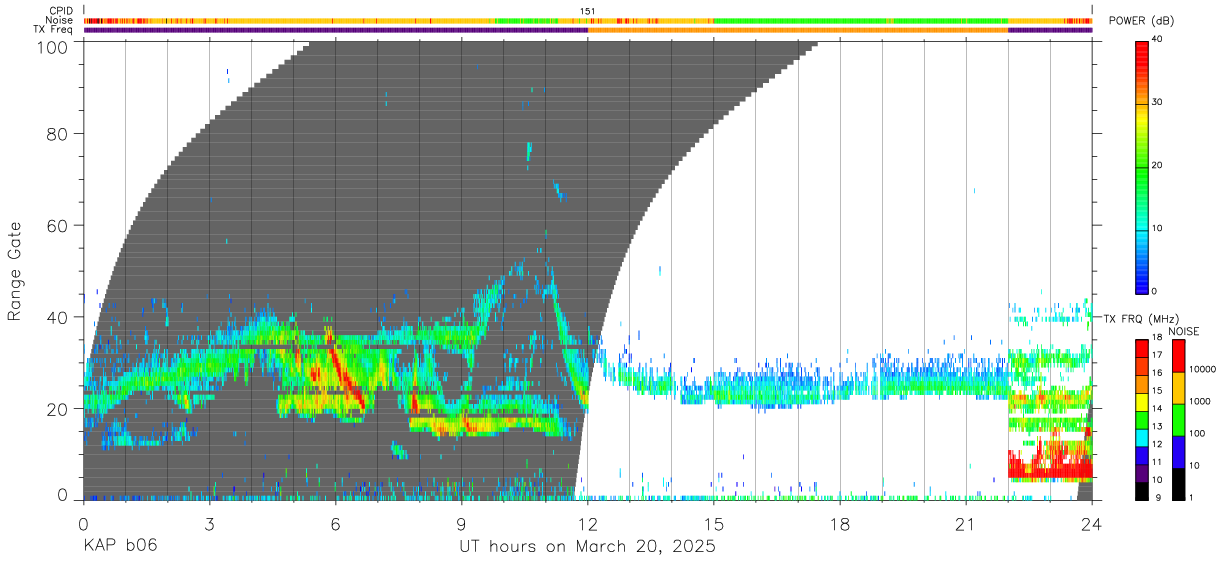This screenshot has width=1228, height=567.
Task: Click the noise level strip above plot
Action: coord(588,20)
